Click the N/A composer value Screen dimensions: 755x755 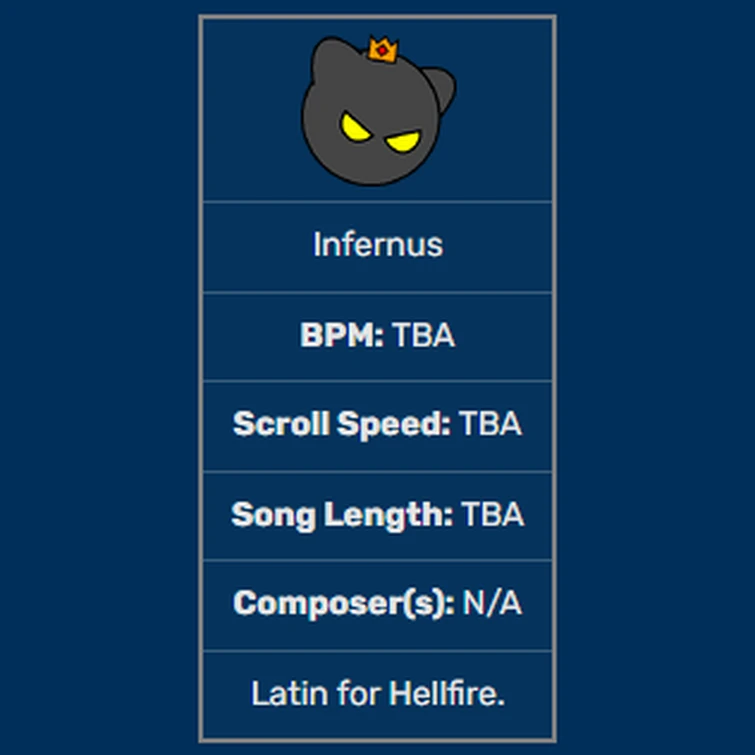tap(492, 603)
